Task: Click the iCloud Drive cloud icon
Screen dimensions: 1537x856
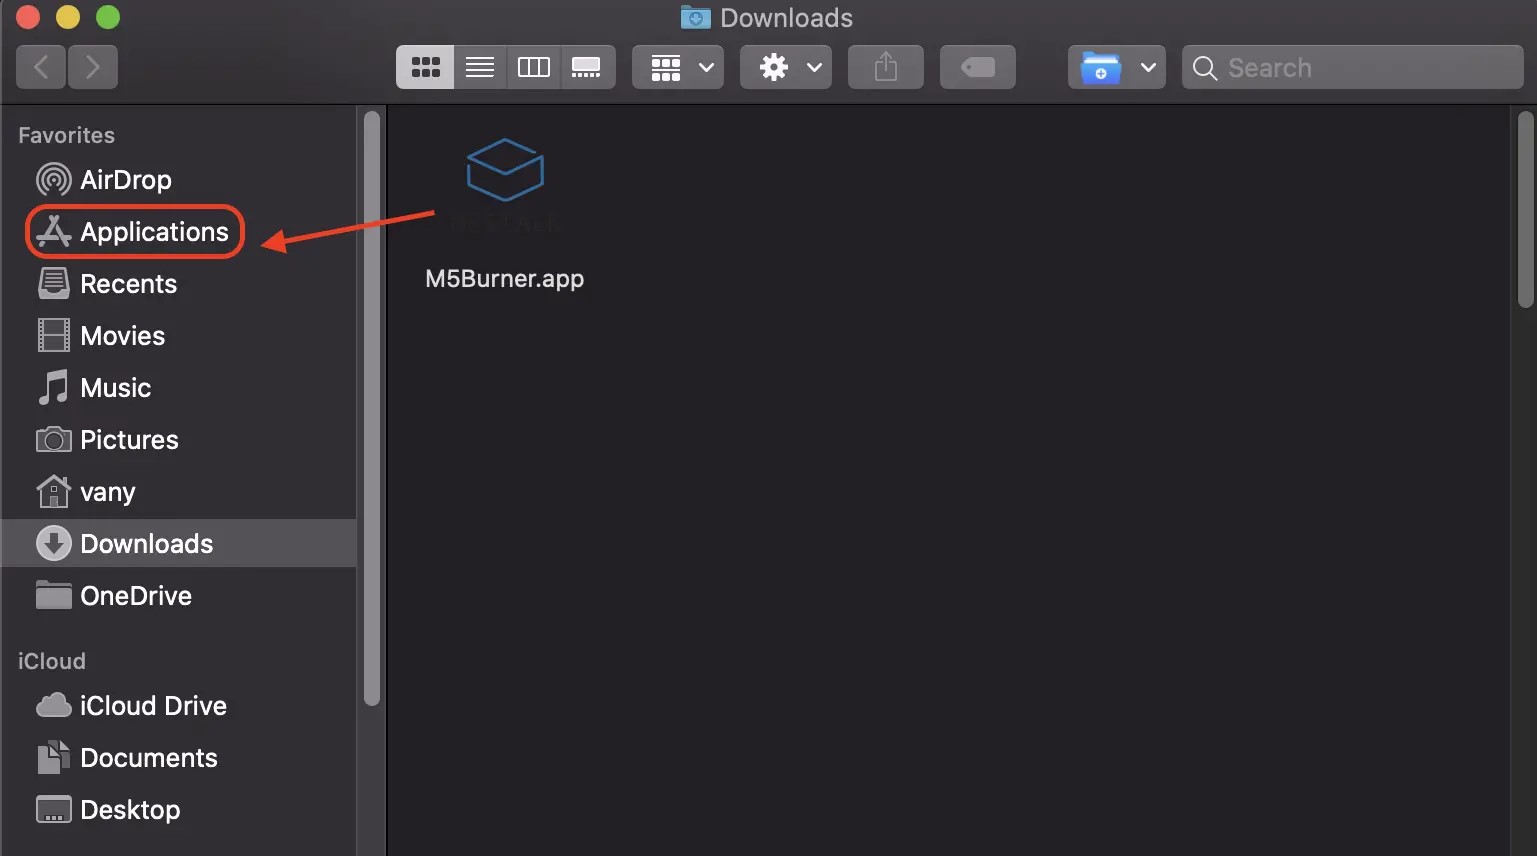Action: coord(53,706)
